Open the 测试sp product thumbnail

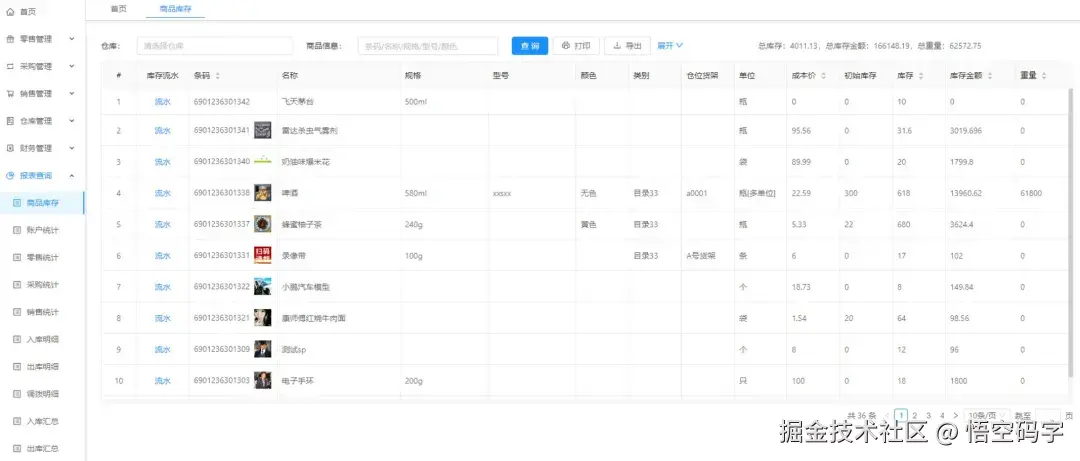click(x=262, y=349)
